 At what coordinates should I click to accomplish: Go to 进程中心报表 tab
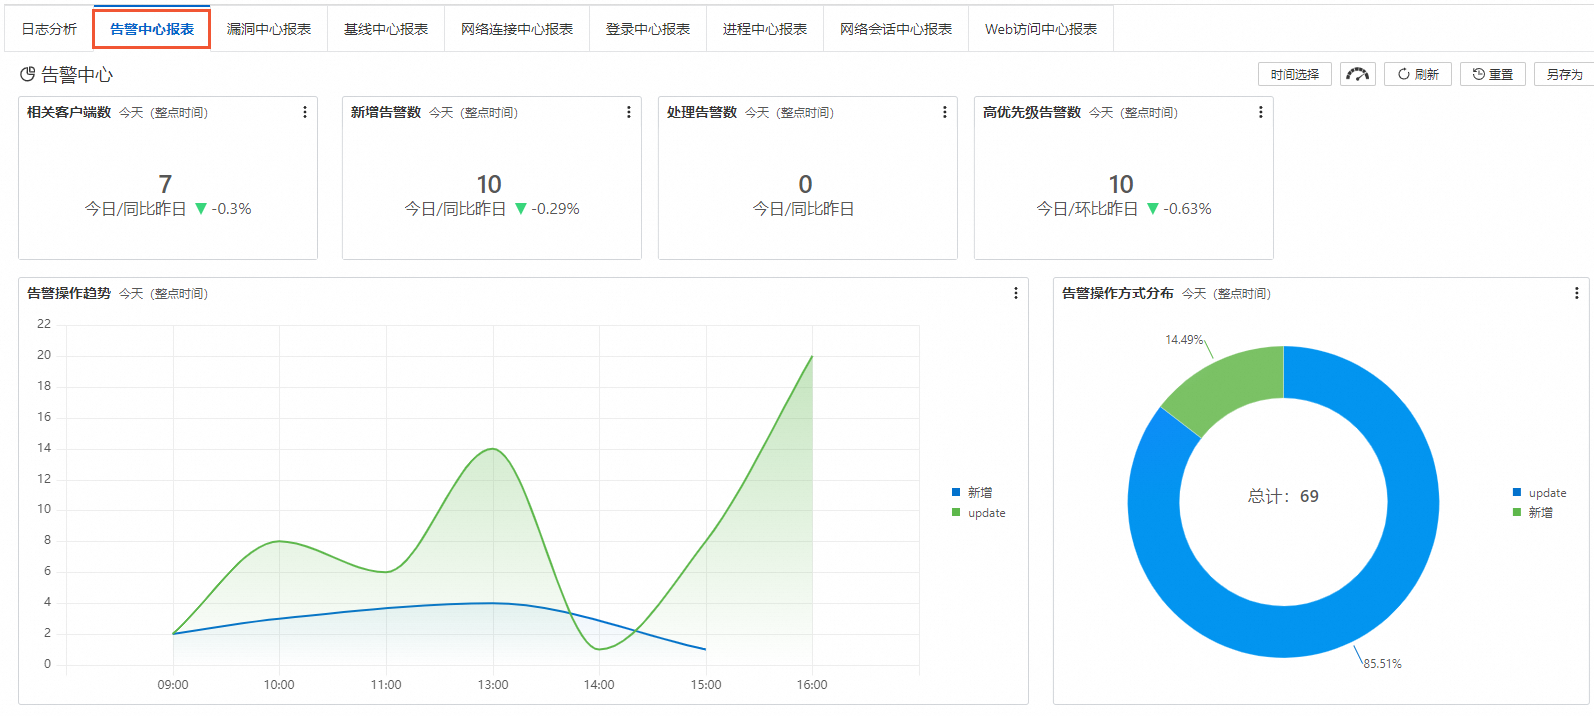click(765, 29)
